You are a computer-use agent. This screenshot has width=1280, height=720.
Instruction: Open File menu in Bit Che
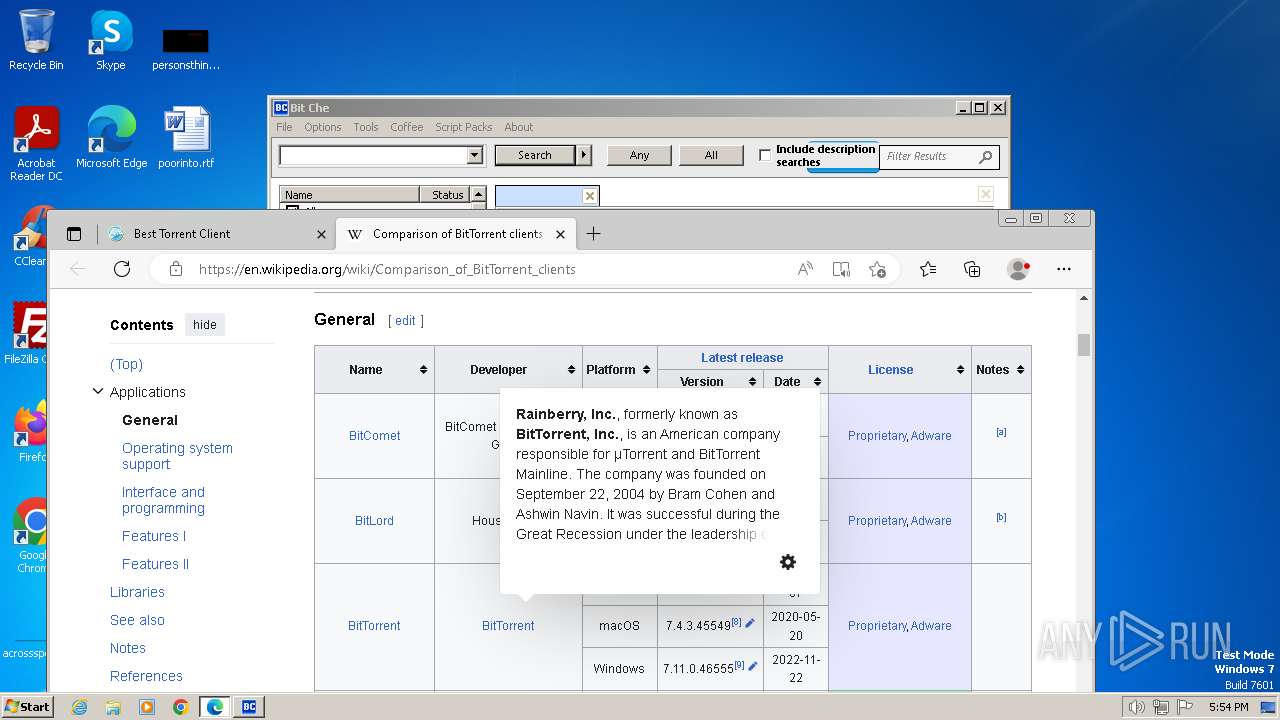pos(284,127)
